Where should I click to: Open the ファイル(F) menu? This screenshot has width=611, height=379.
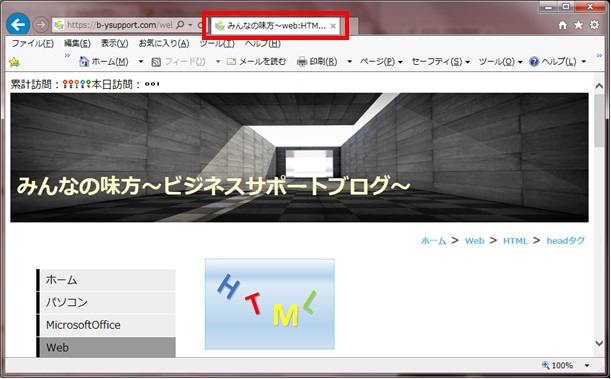click(33, 43)
